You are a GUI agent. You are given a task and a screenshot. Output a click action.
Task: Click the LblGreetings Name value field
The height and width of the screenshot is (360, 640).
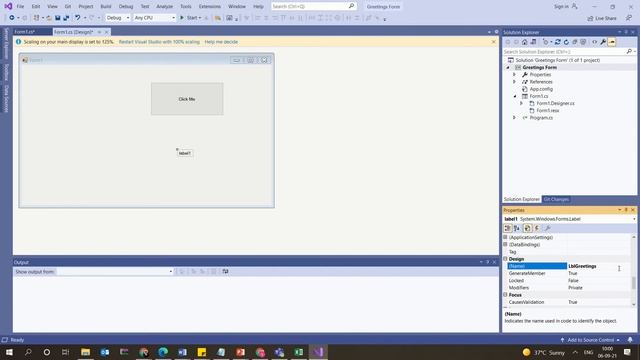point(599,266)
